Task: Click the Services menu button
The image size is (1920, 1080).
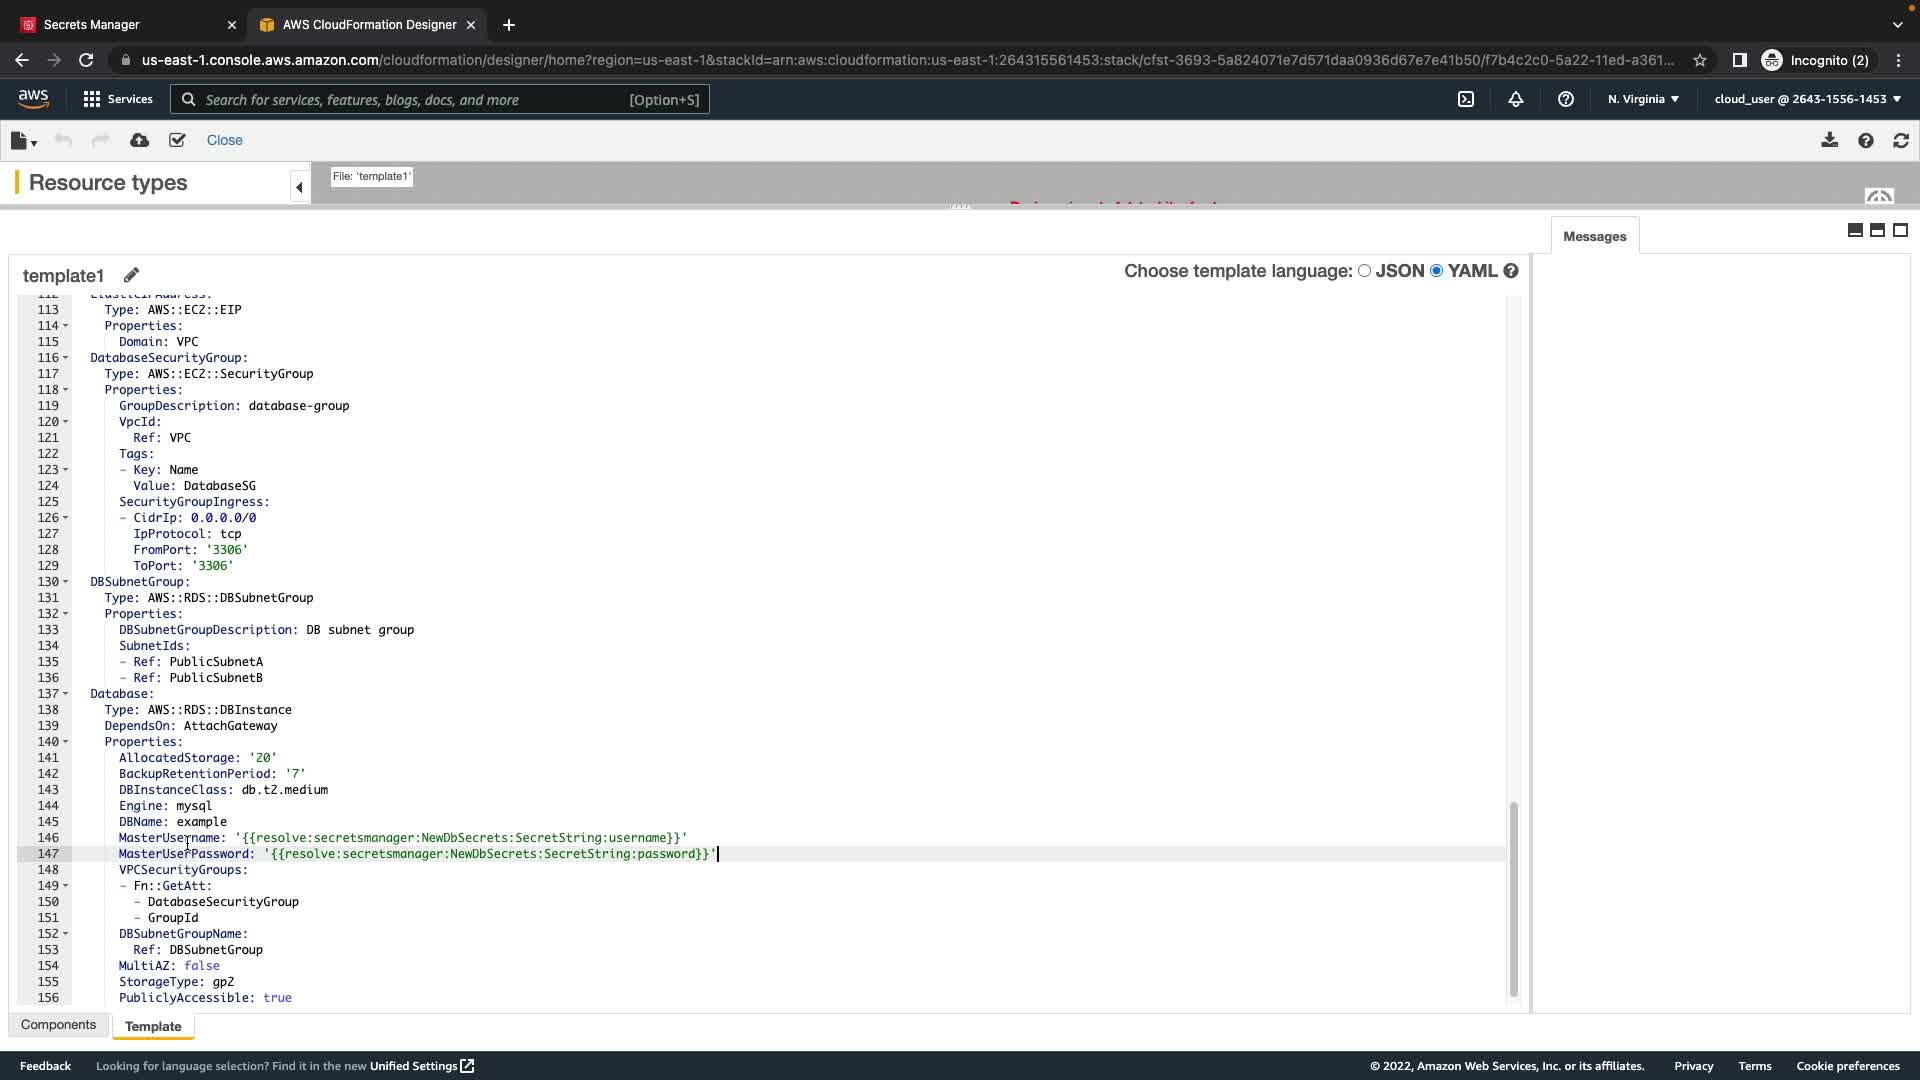Action: click(118, 99)
